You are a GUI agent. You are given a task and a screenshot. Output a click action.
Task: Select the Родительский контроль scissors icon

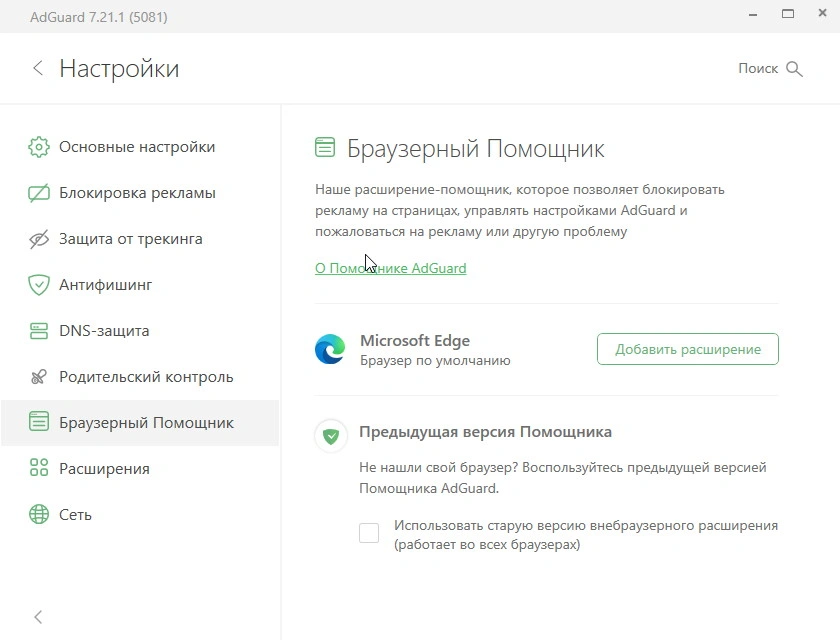pyautogui.click(x=39, y=377)
